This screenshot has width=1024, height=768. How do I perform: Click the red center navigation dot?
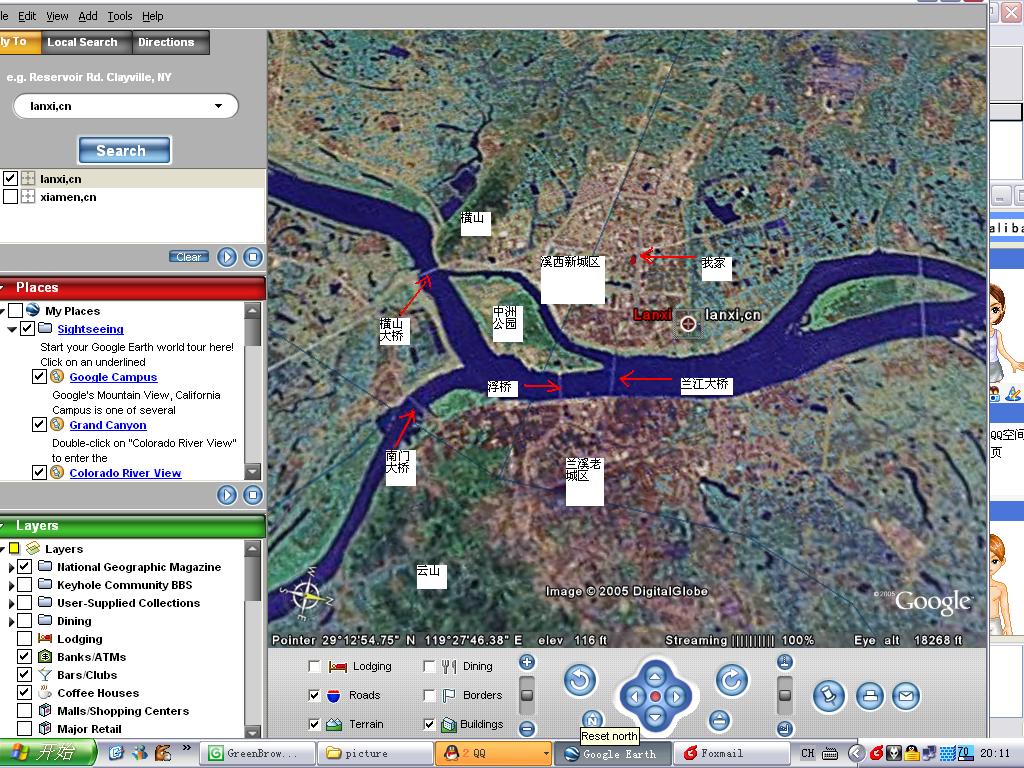[x=655, y=697]
